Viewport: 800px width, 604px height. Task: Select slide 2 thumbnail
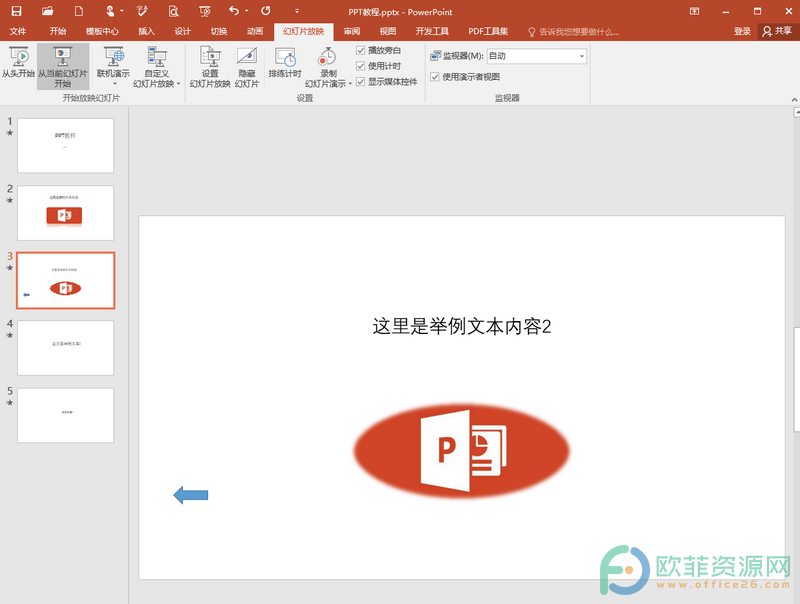point(65,213)
